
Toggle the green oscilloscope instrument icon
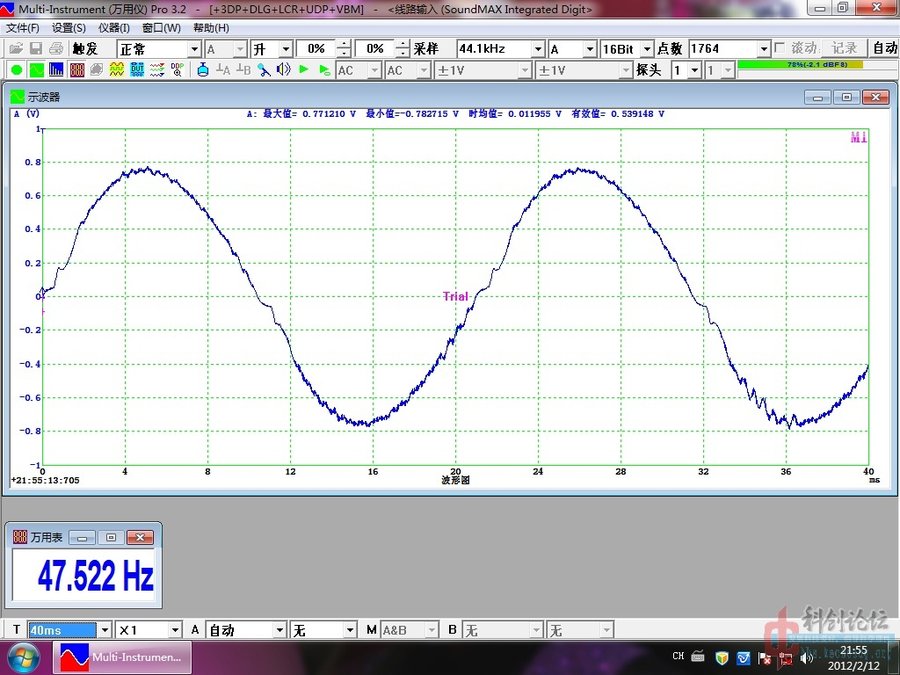pos(37,70)
